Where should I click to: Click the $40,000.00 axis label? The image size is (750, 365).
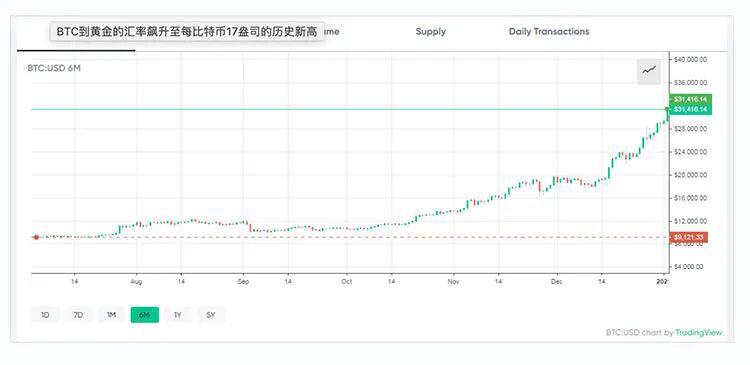click(x=690, y=59)
